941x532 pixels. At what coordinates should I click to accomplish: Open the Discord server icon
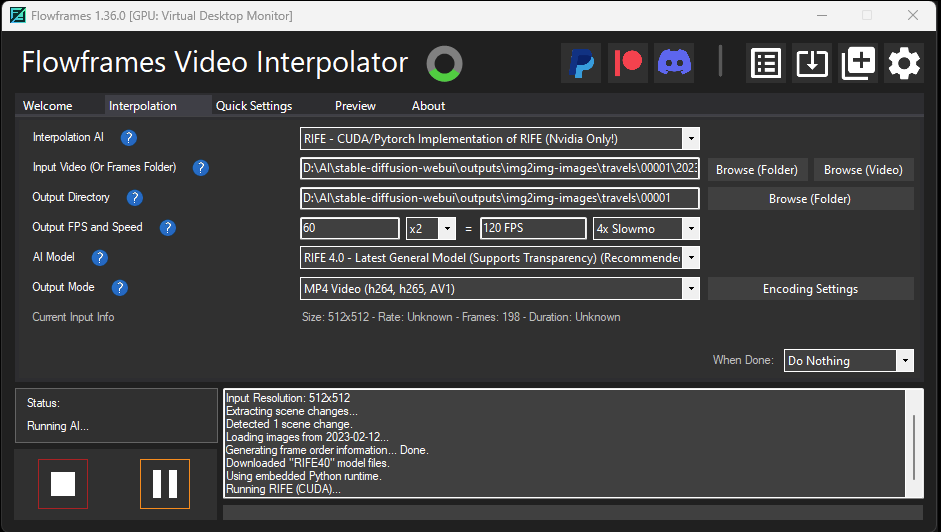click(x=675, y=63)
